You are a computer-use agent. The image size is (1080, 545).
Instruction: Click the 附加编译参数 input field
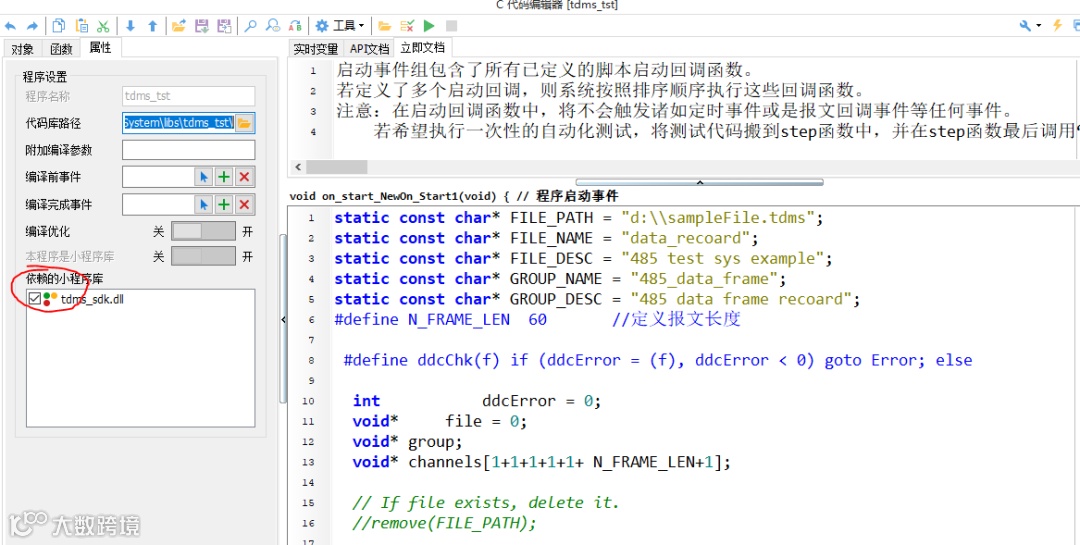click(x=189, y=150)
